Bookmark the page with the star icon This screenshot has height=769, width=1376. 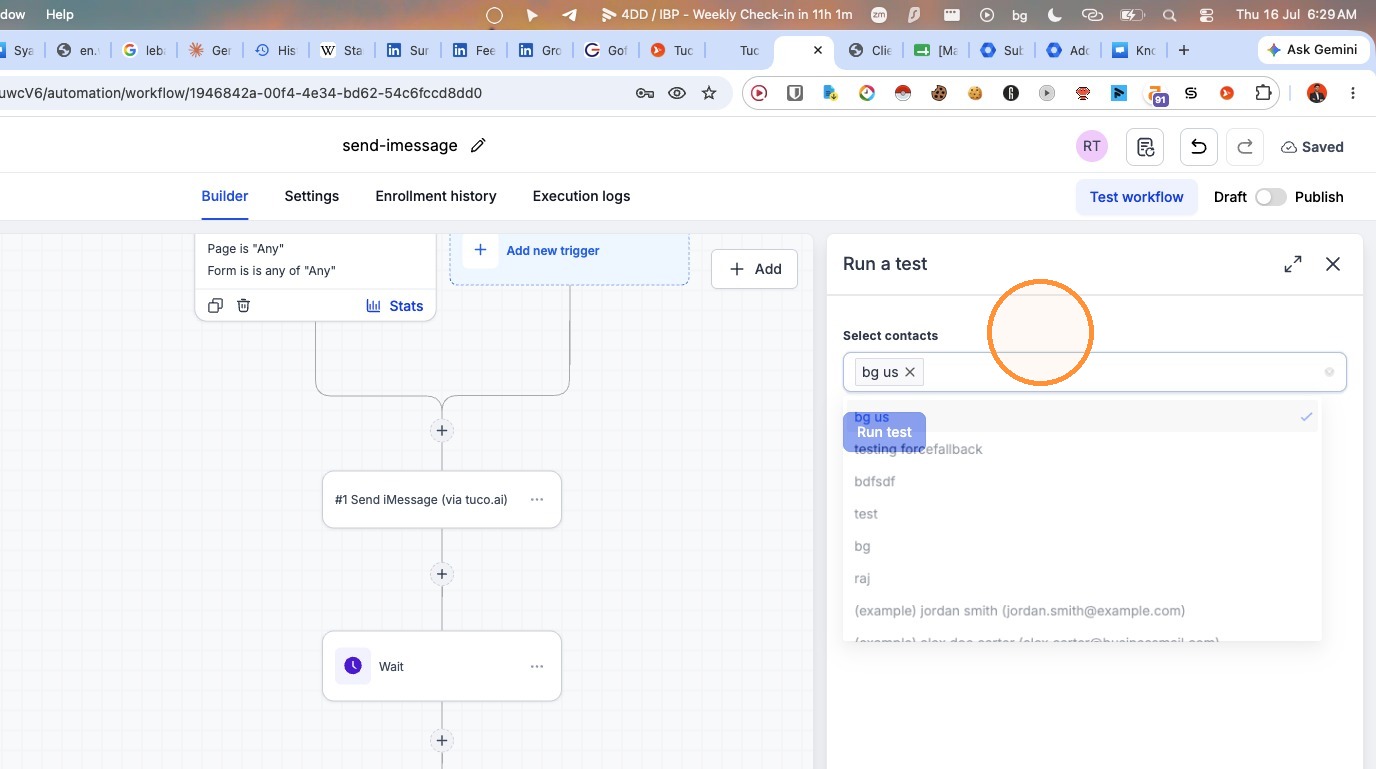[709, 93]
